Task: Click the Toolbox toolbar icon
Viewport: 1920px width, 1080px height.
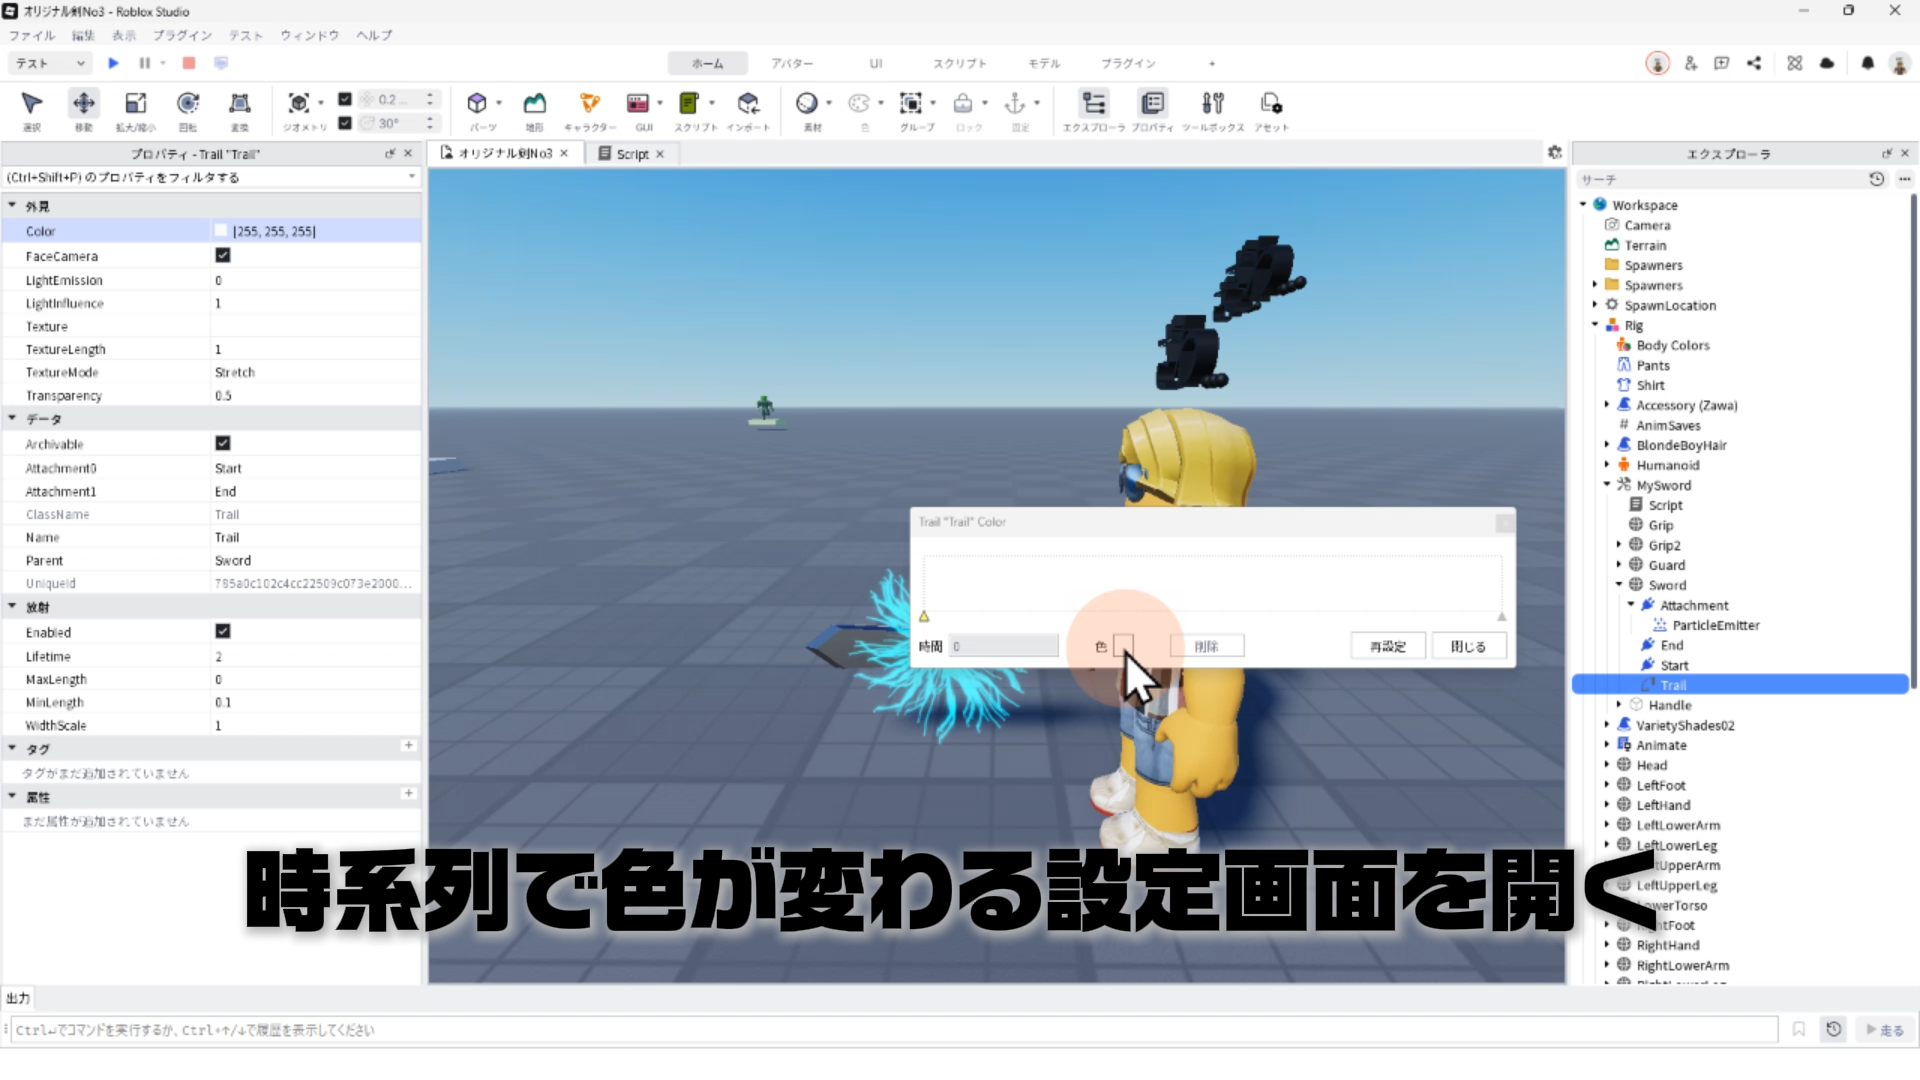Action: (x=1212, y=103)
